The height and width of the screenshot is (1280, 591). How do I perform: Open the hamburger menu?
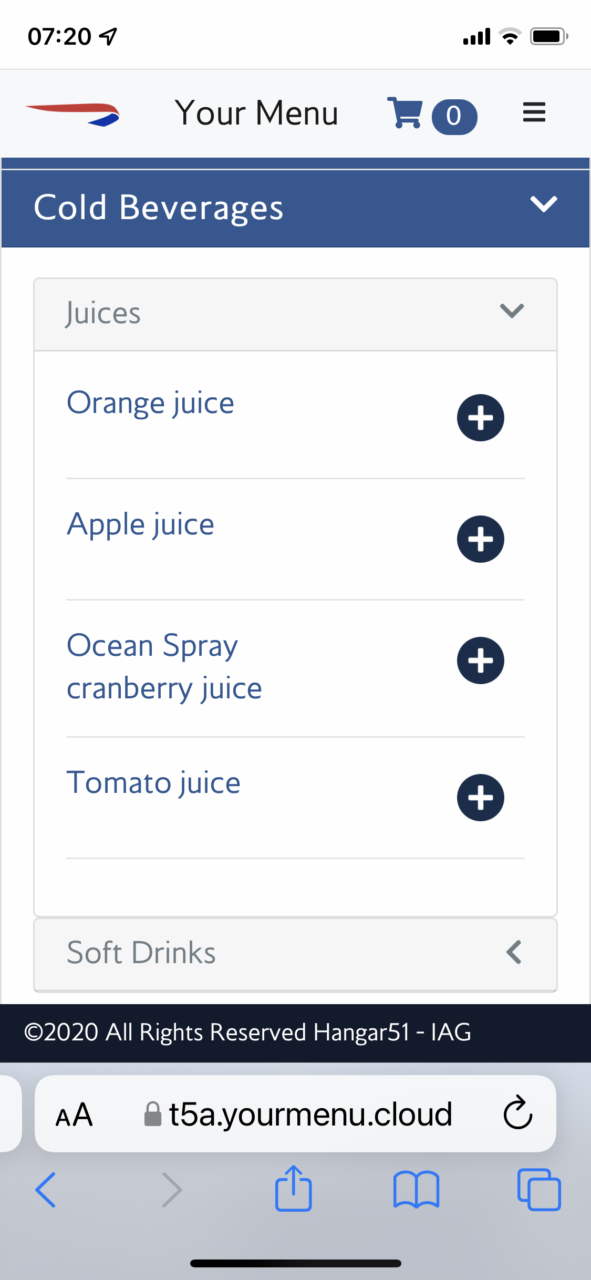[x=534, y=113]
